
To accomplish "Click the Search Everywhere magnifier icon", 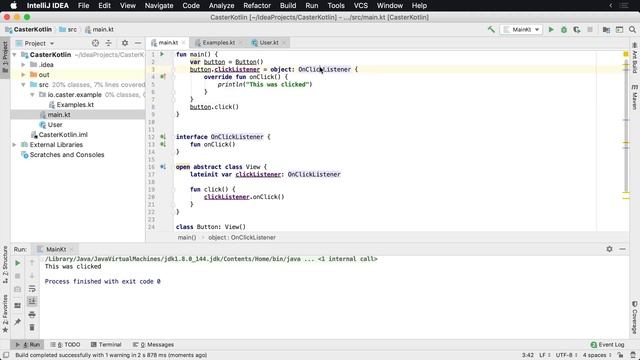I will tap(632, 29).
